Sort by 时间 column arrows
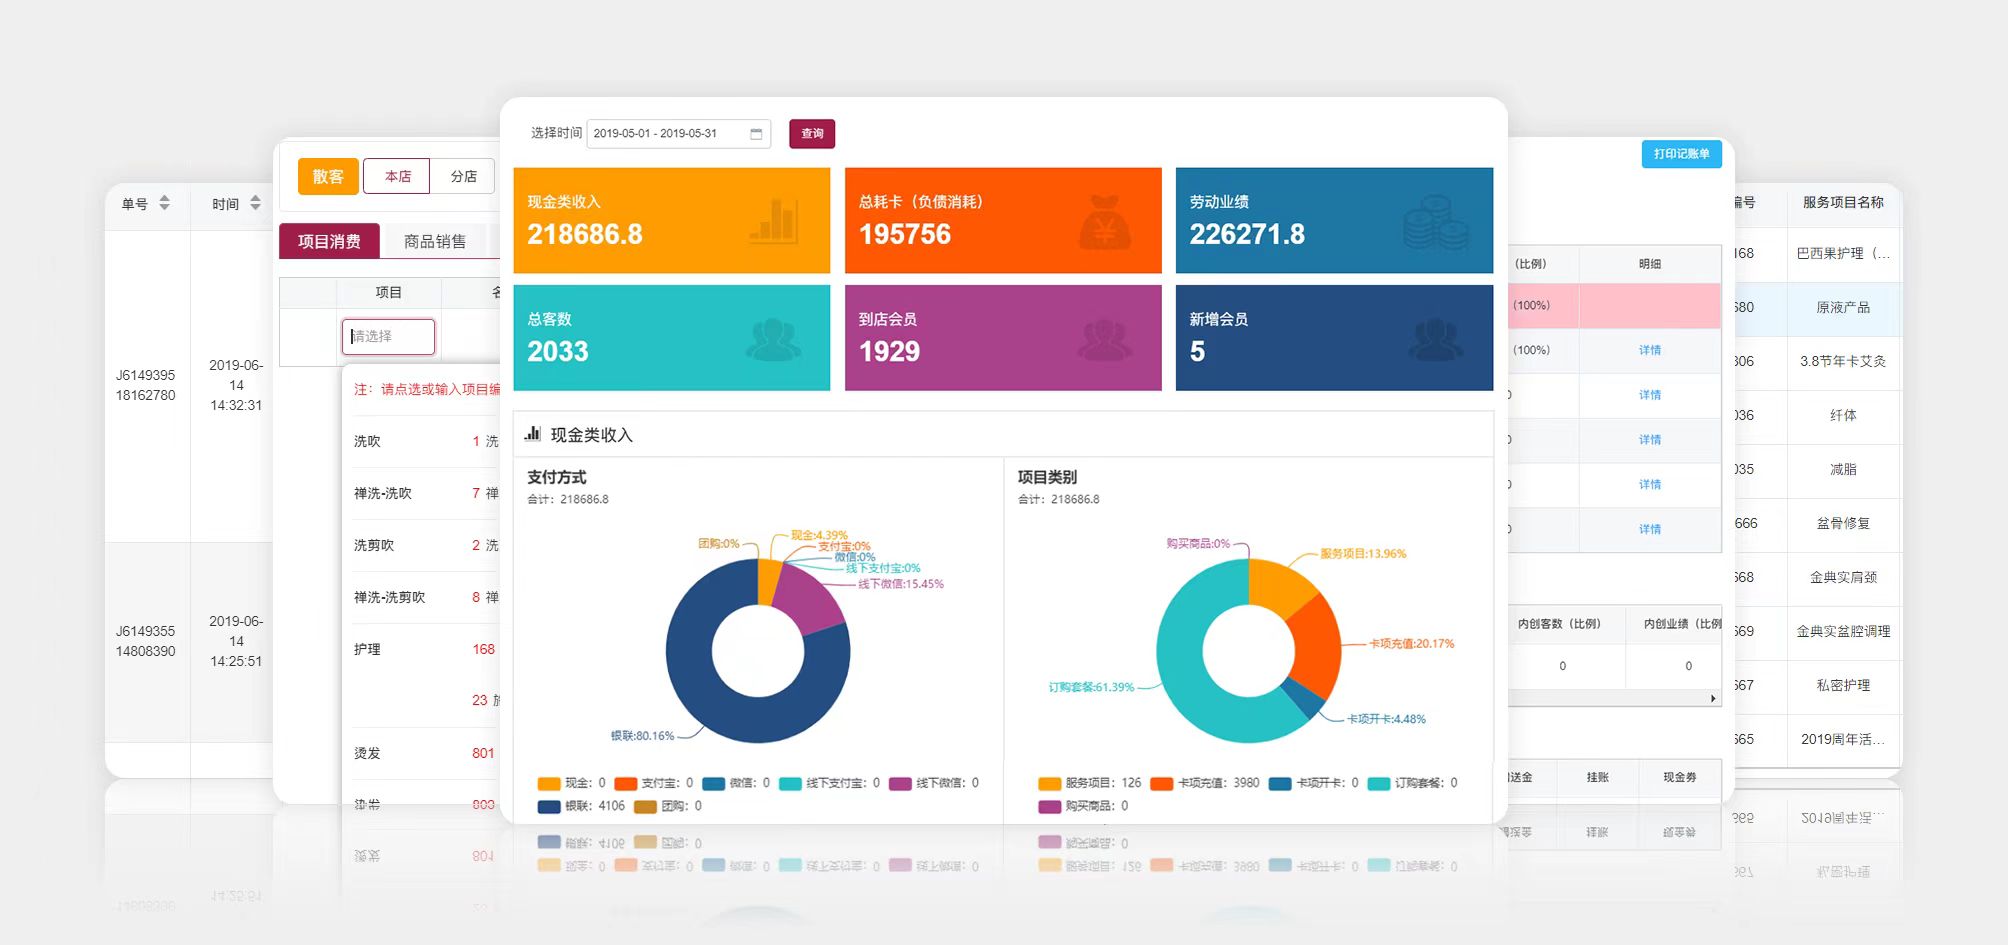 click(255, 203)
